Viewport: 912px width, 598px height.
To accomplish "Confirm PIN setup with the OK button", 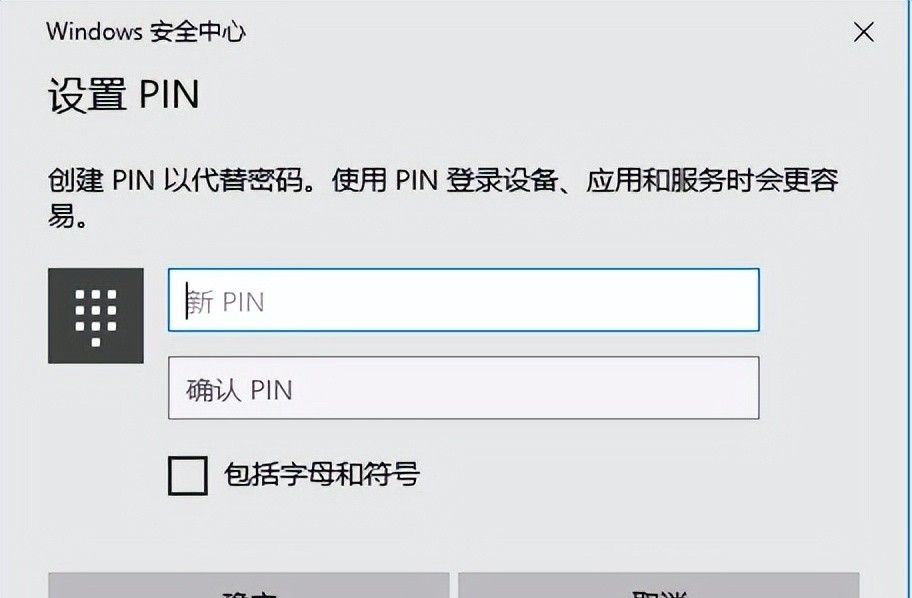I will 248,586.
